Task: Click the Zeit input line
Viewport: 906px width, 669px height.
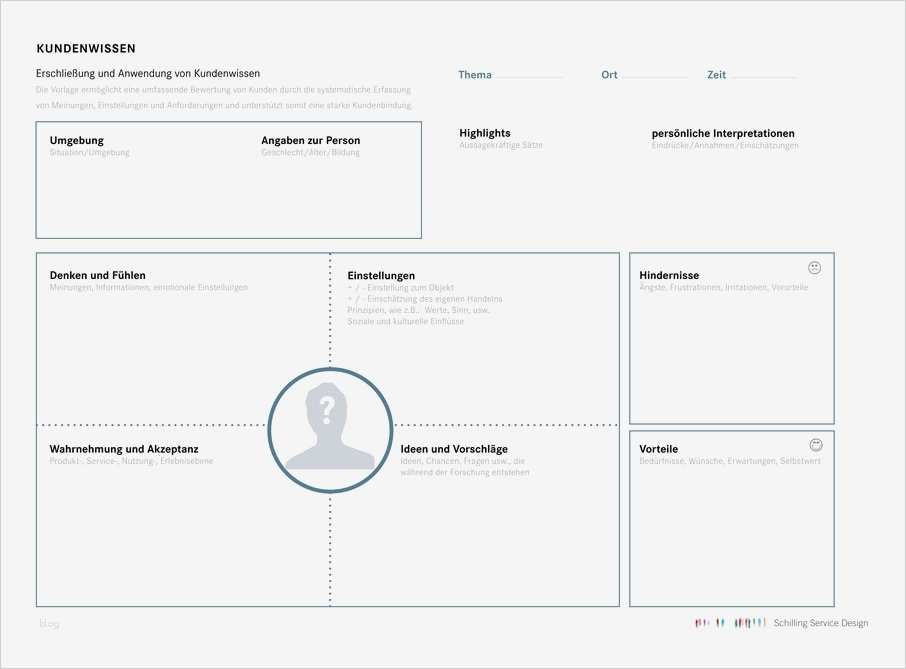Action: (x=764, y=77)
